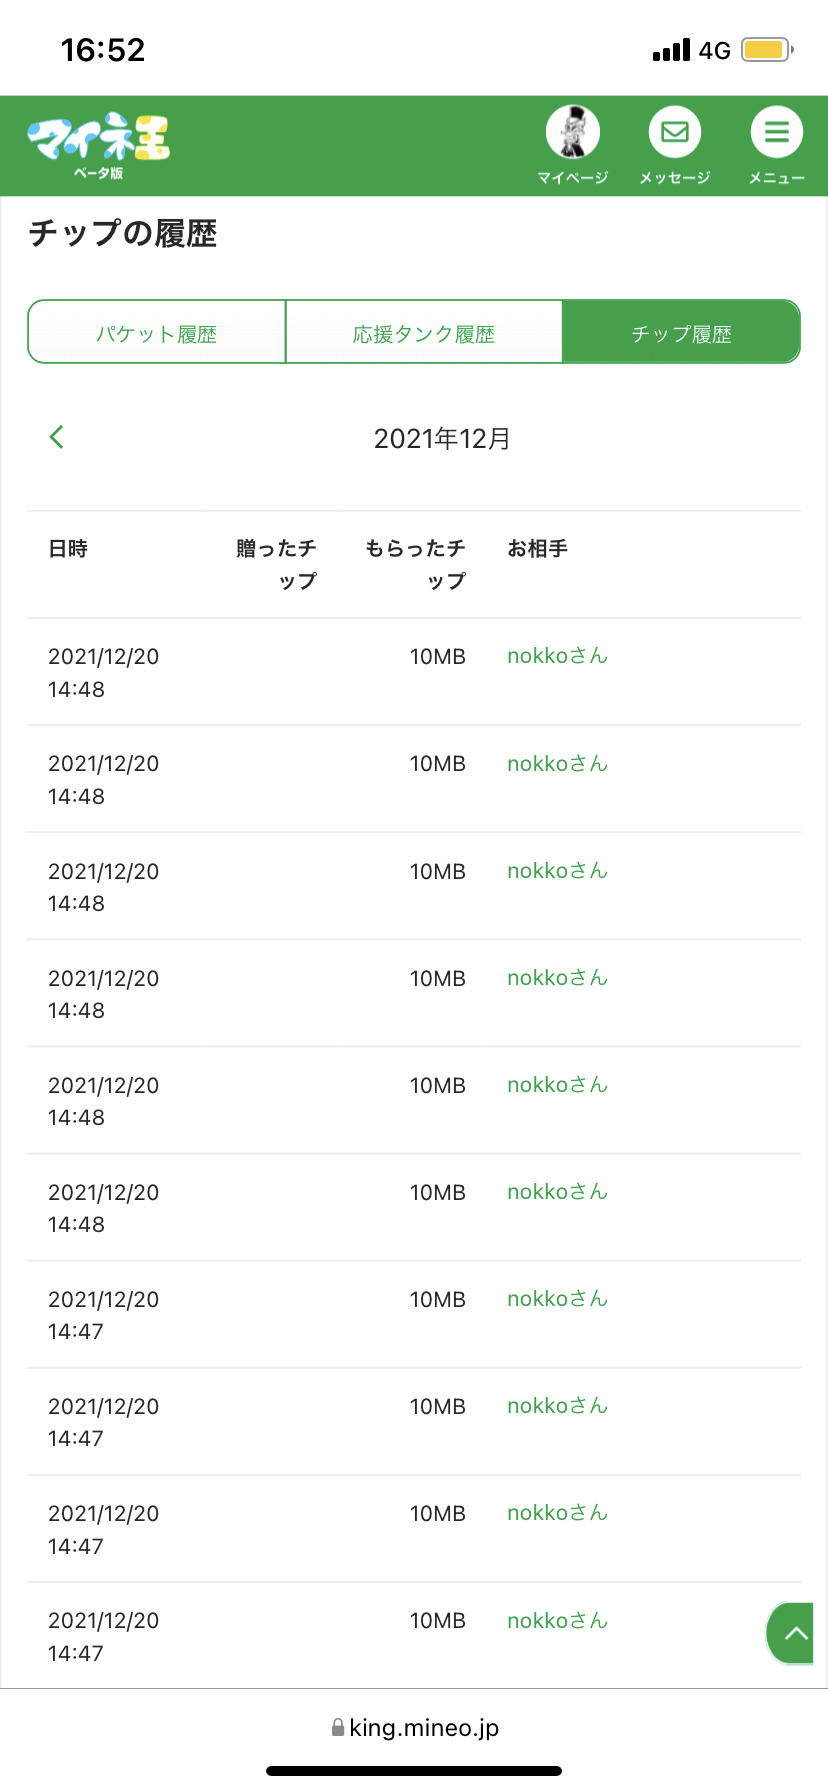
Task: Tap the green scroll-to-top arrow button
Action: [x=793, y=1633]
